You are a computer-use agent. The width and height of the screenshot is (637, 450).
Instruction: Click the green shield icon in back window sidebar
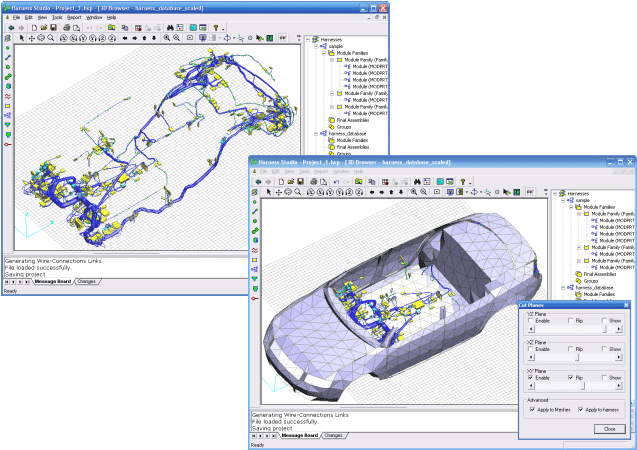(x=8, y=134)
